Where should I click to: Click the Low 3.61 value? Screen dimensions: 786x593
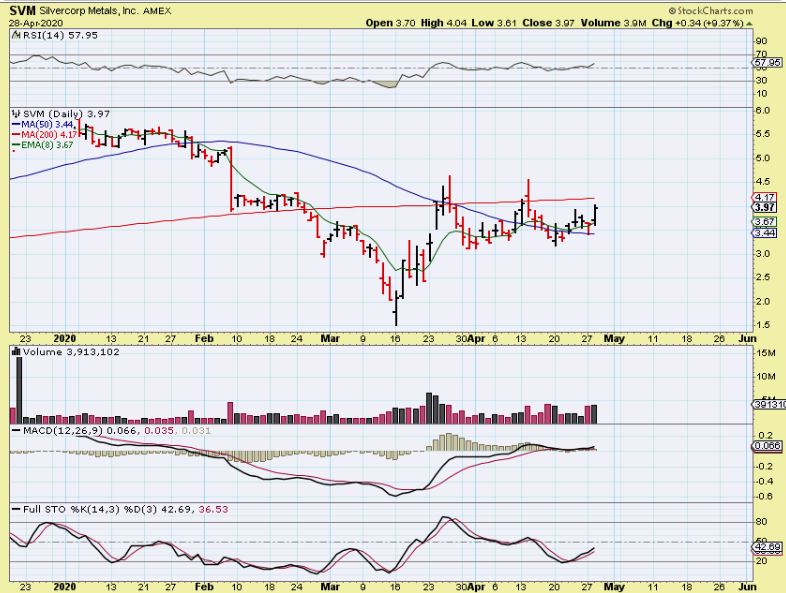(494, 23)
